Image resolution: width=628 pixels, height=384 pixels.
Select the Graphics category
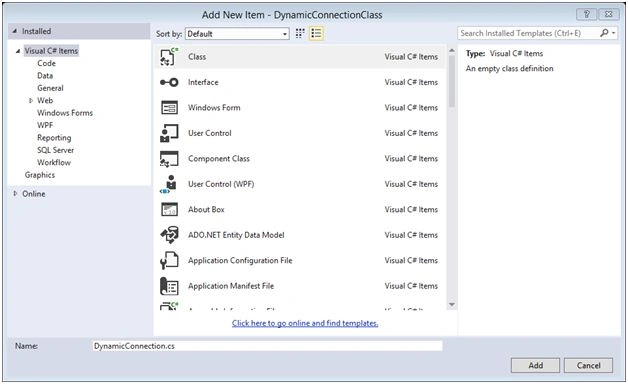pyautogui.click(x=40, y=175)
